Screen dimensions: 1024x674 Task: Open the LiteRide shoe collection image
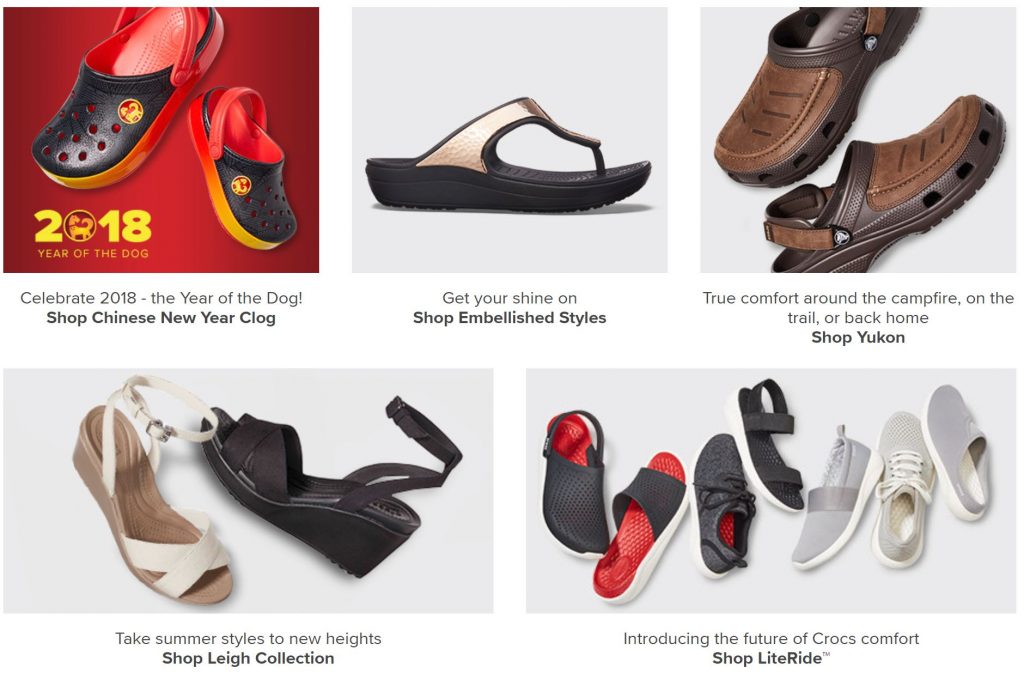tap(771, 490)
